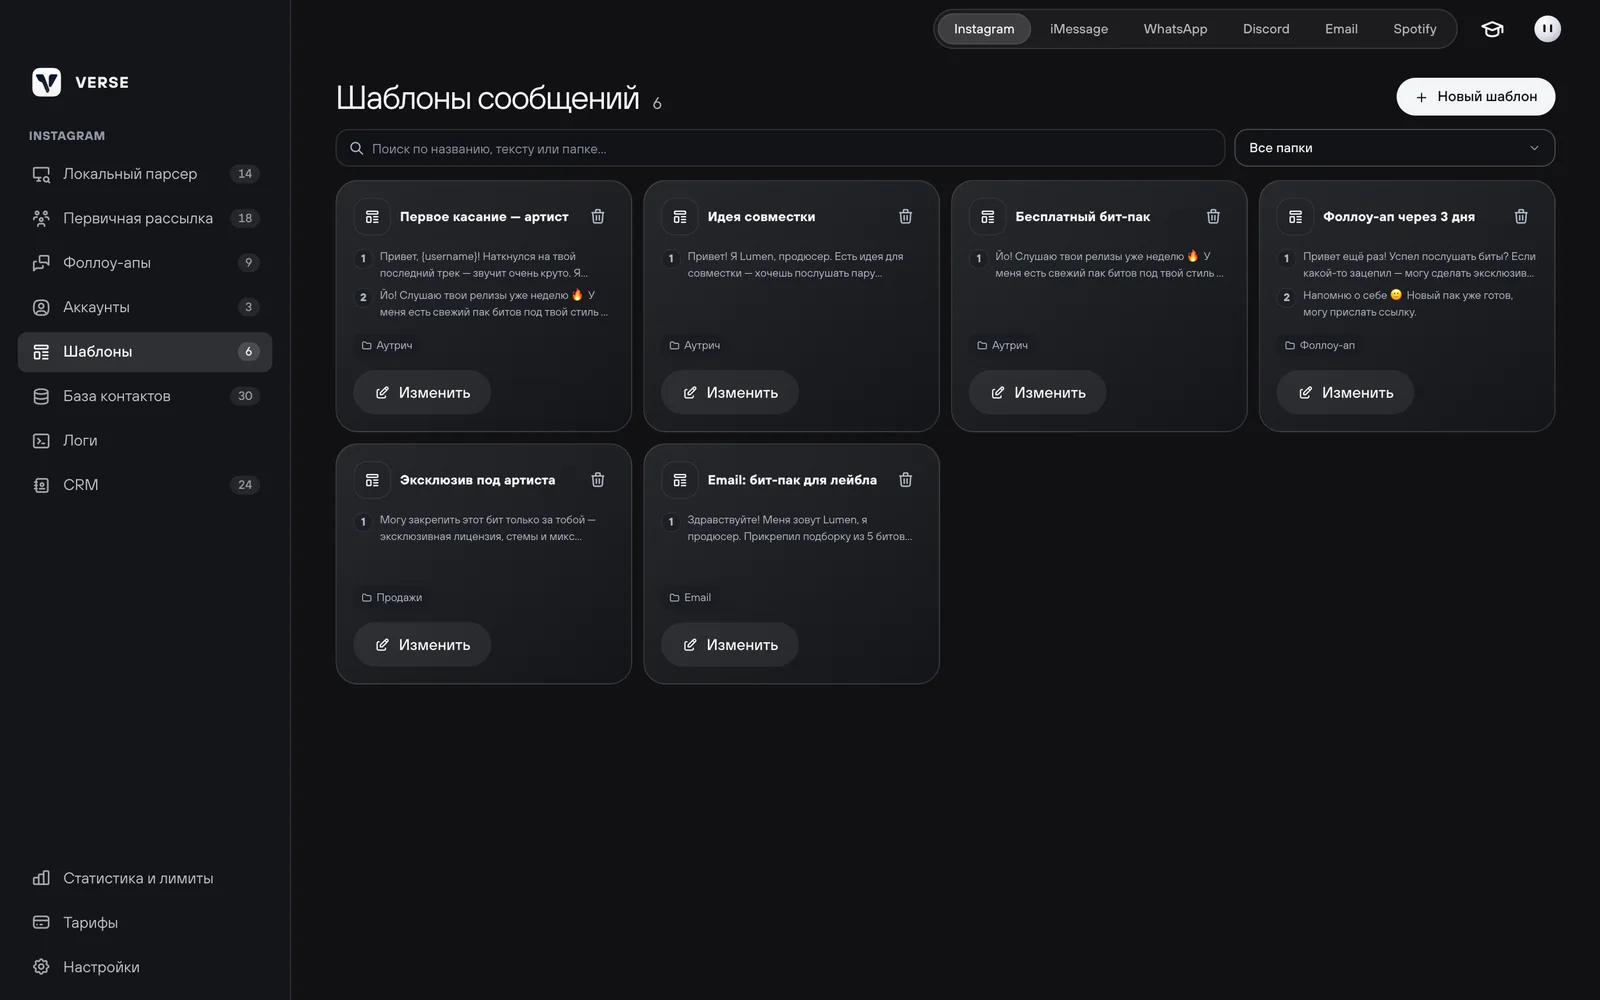Switch to the Spotify tab
Viewport: 1600px width, 1000px height.
pos(1414,29)
